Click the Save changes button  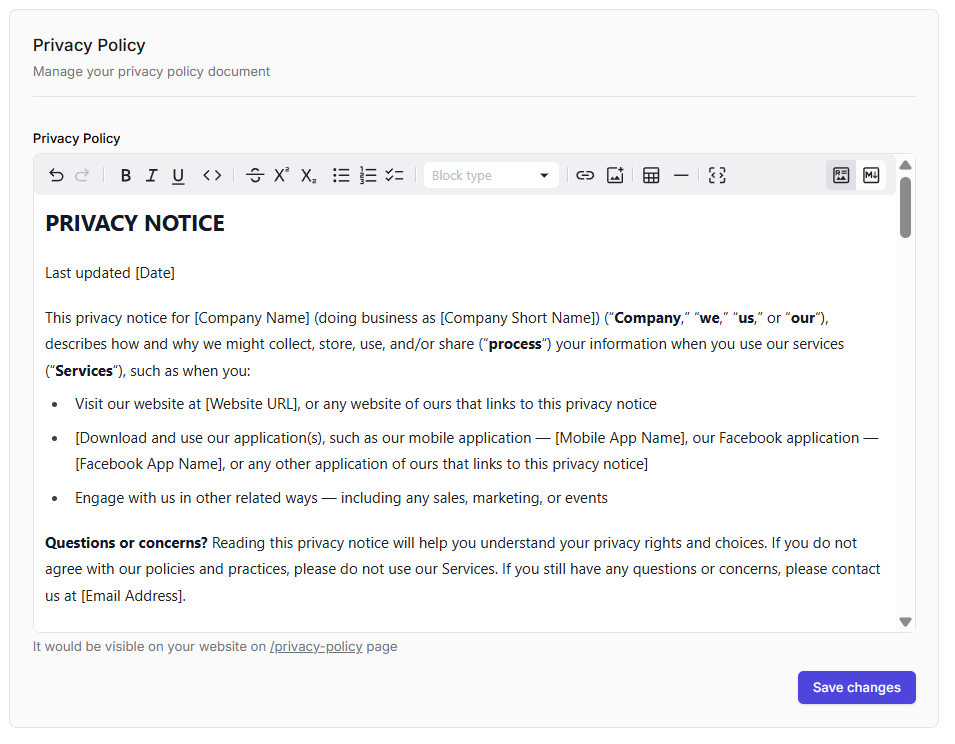tap(856, 688)
